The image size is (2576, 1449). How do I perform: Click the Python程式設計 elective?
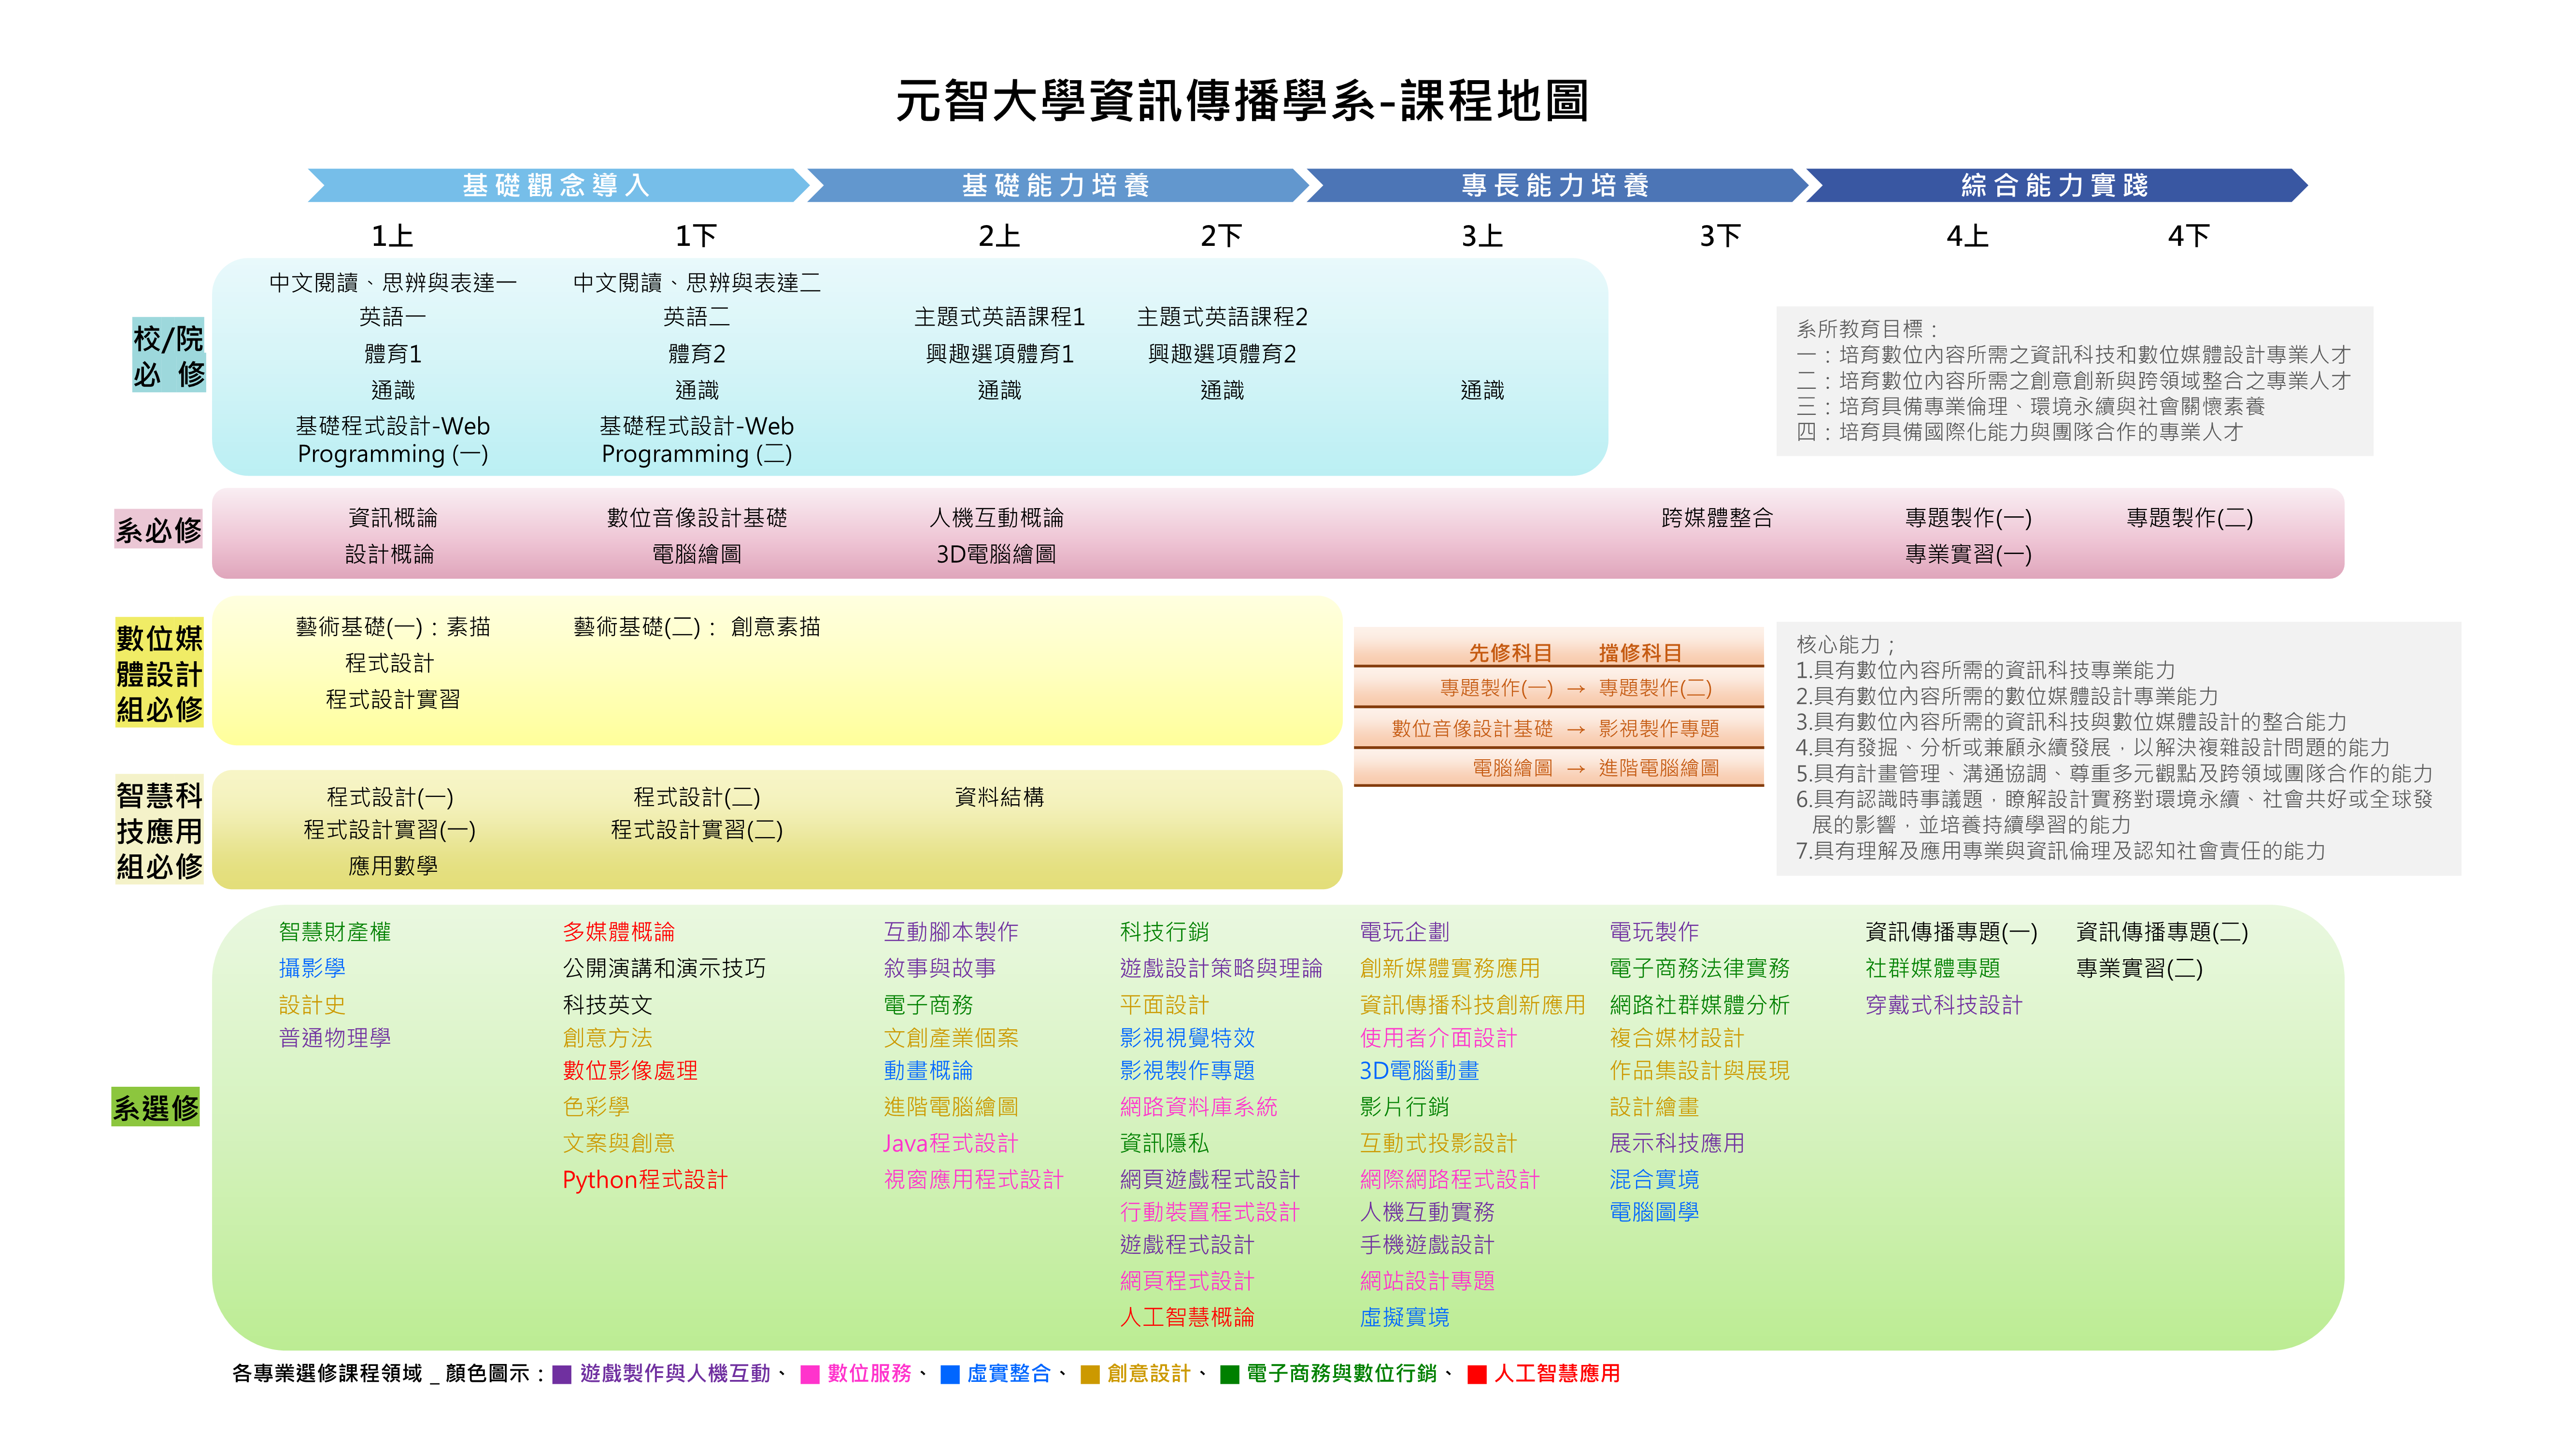tap(645, 1180)
